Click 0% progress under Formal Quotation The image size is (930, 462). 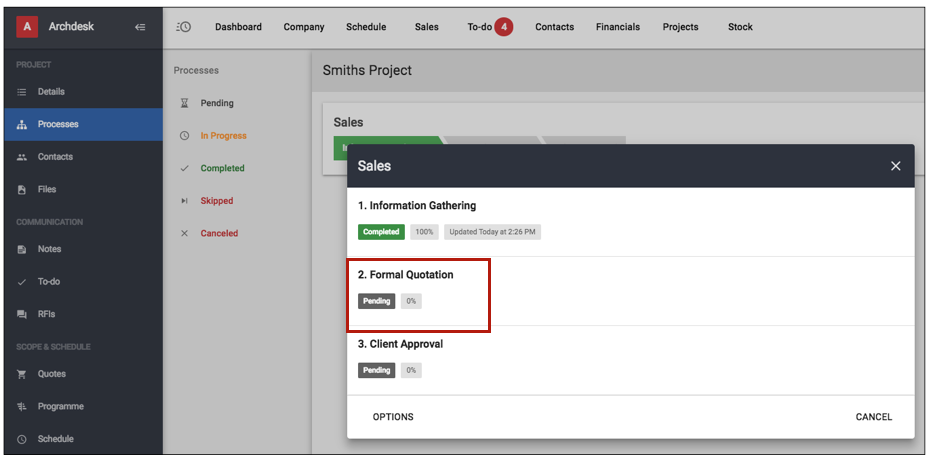click(411, 301)
